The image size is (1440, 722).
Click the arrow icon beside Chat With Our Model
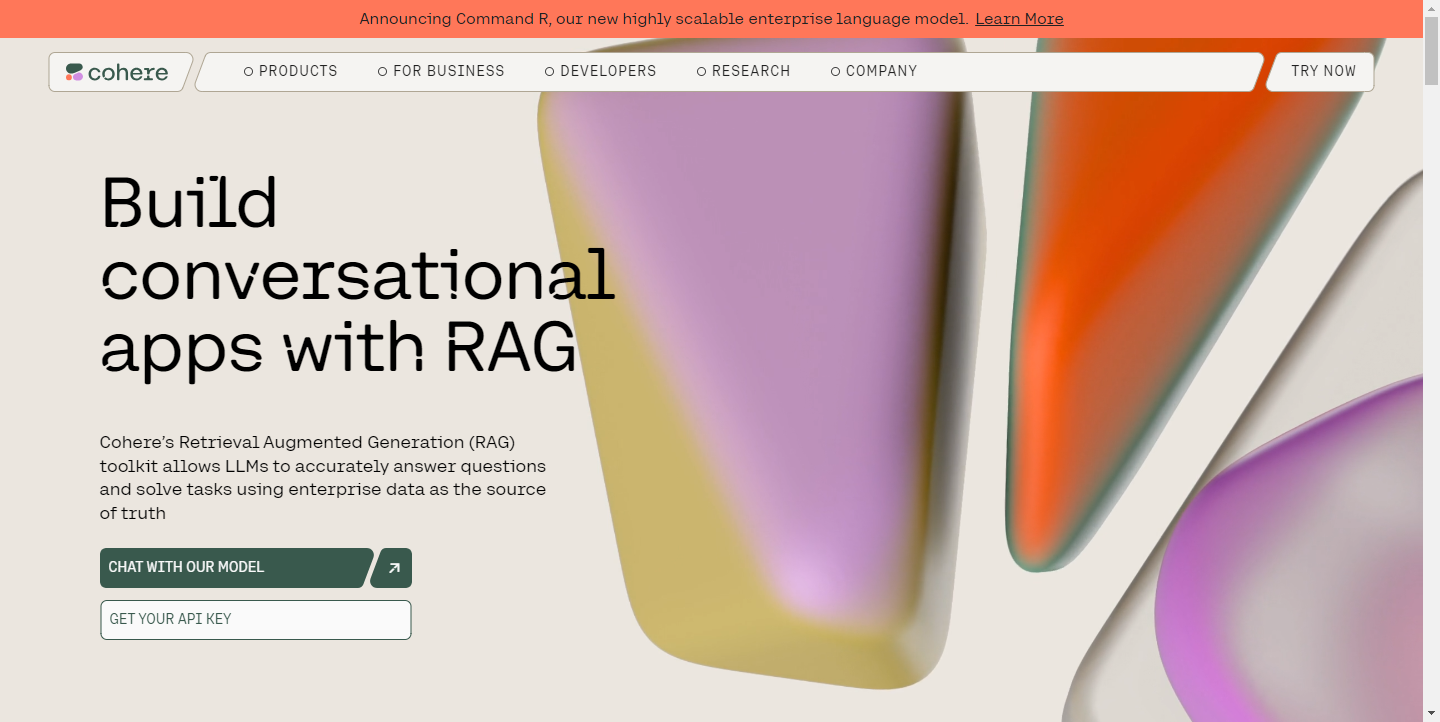tap(393, 568)
